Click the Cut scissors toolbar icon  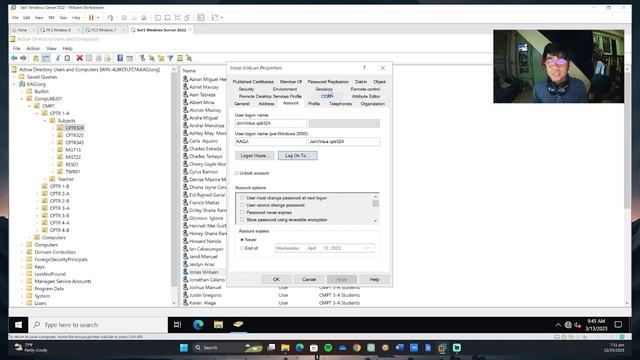(x=58, y=58)
